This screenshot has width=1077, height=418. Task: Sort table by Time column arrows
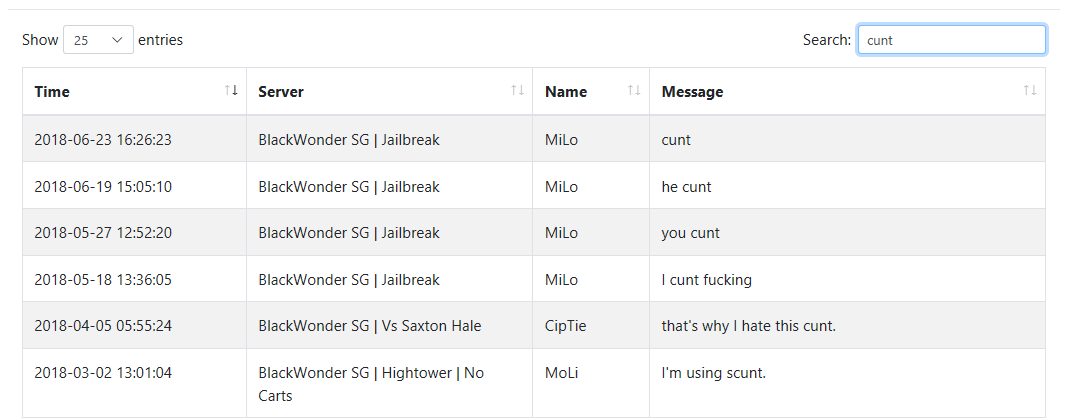click(x=231, y=91)
